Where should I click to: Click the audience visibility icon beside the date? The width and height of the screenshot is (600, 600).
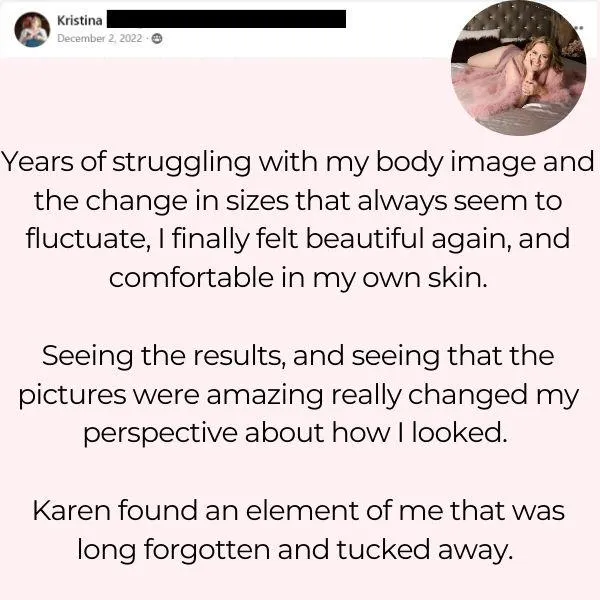point(157,38)
